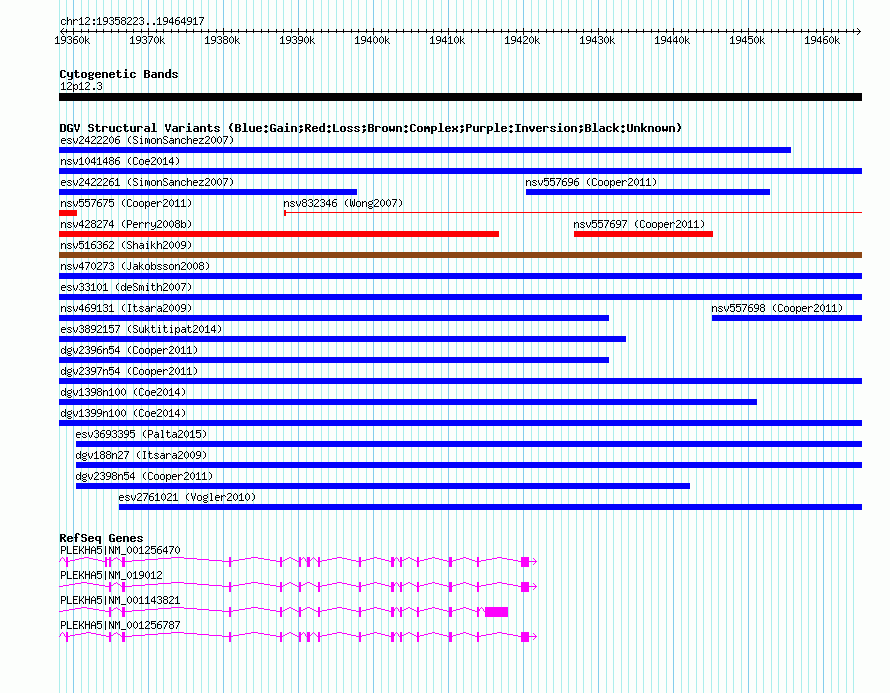Click the DGV Structural Variants track title
The image size is (890, 693).
click(371, 128)
